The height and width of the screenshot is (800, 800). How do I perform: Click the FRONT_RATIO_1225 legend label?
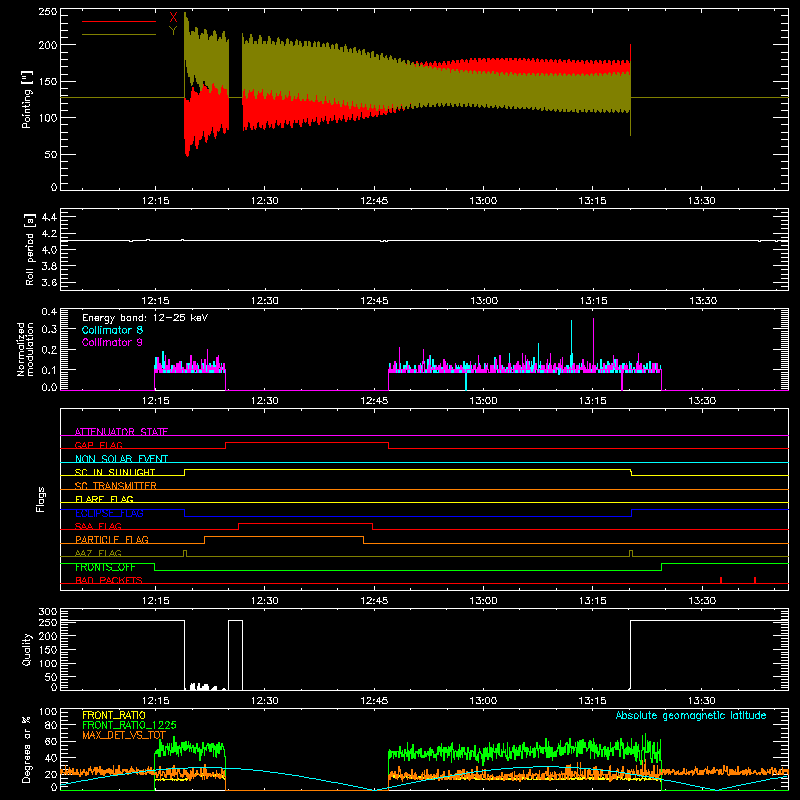click(129, 725)
